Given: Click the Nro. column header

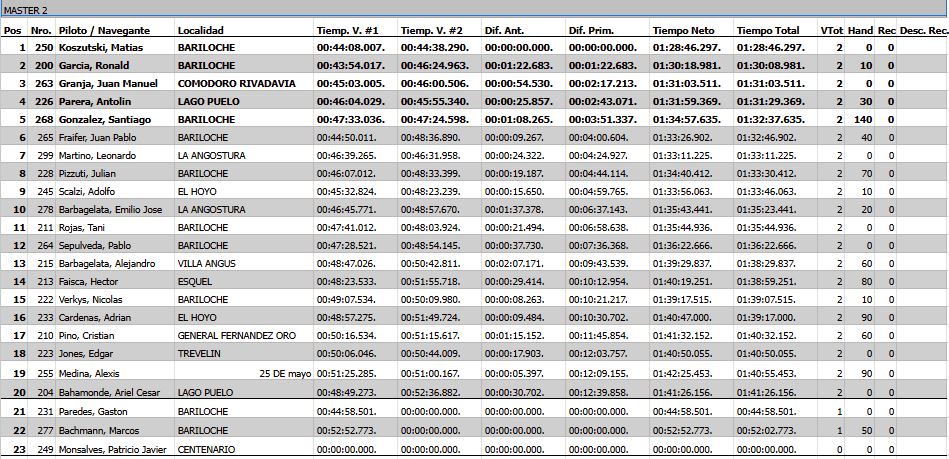Looking at the screenshot, I should (x=42, y=31).
